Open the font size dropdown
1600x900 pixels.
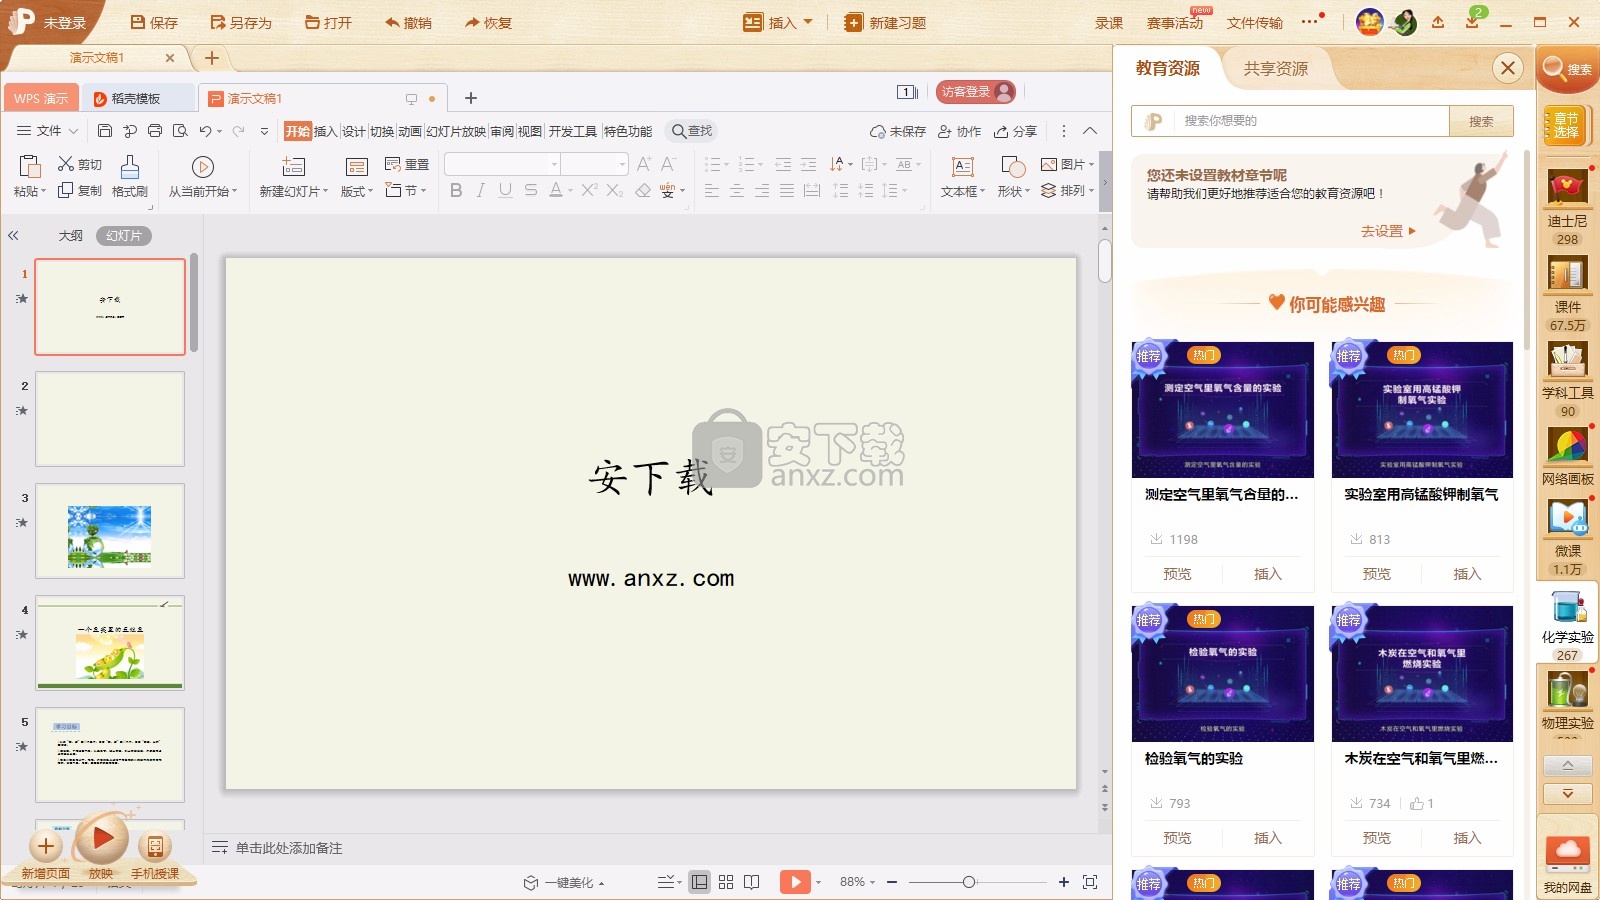(622, 164)
